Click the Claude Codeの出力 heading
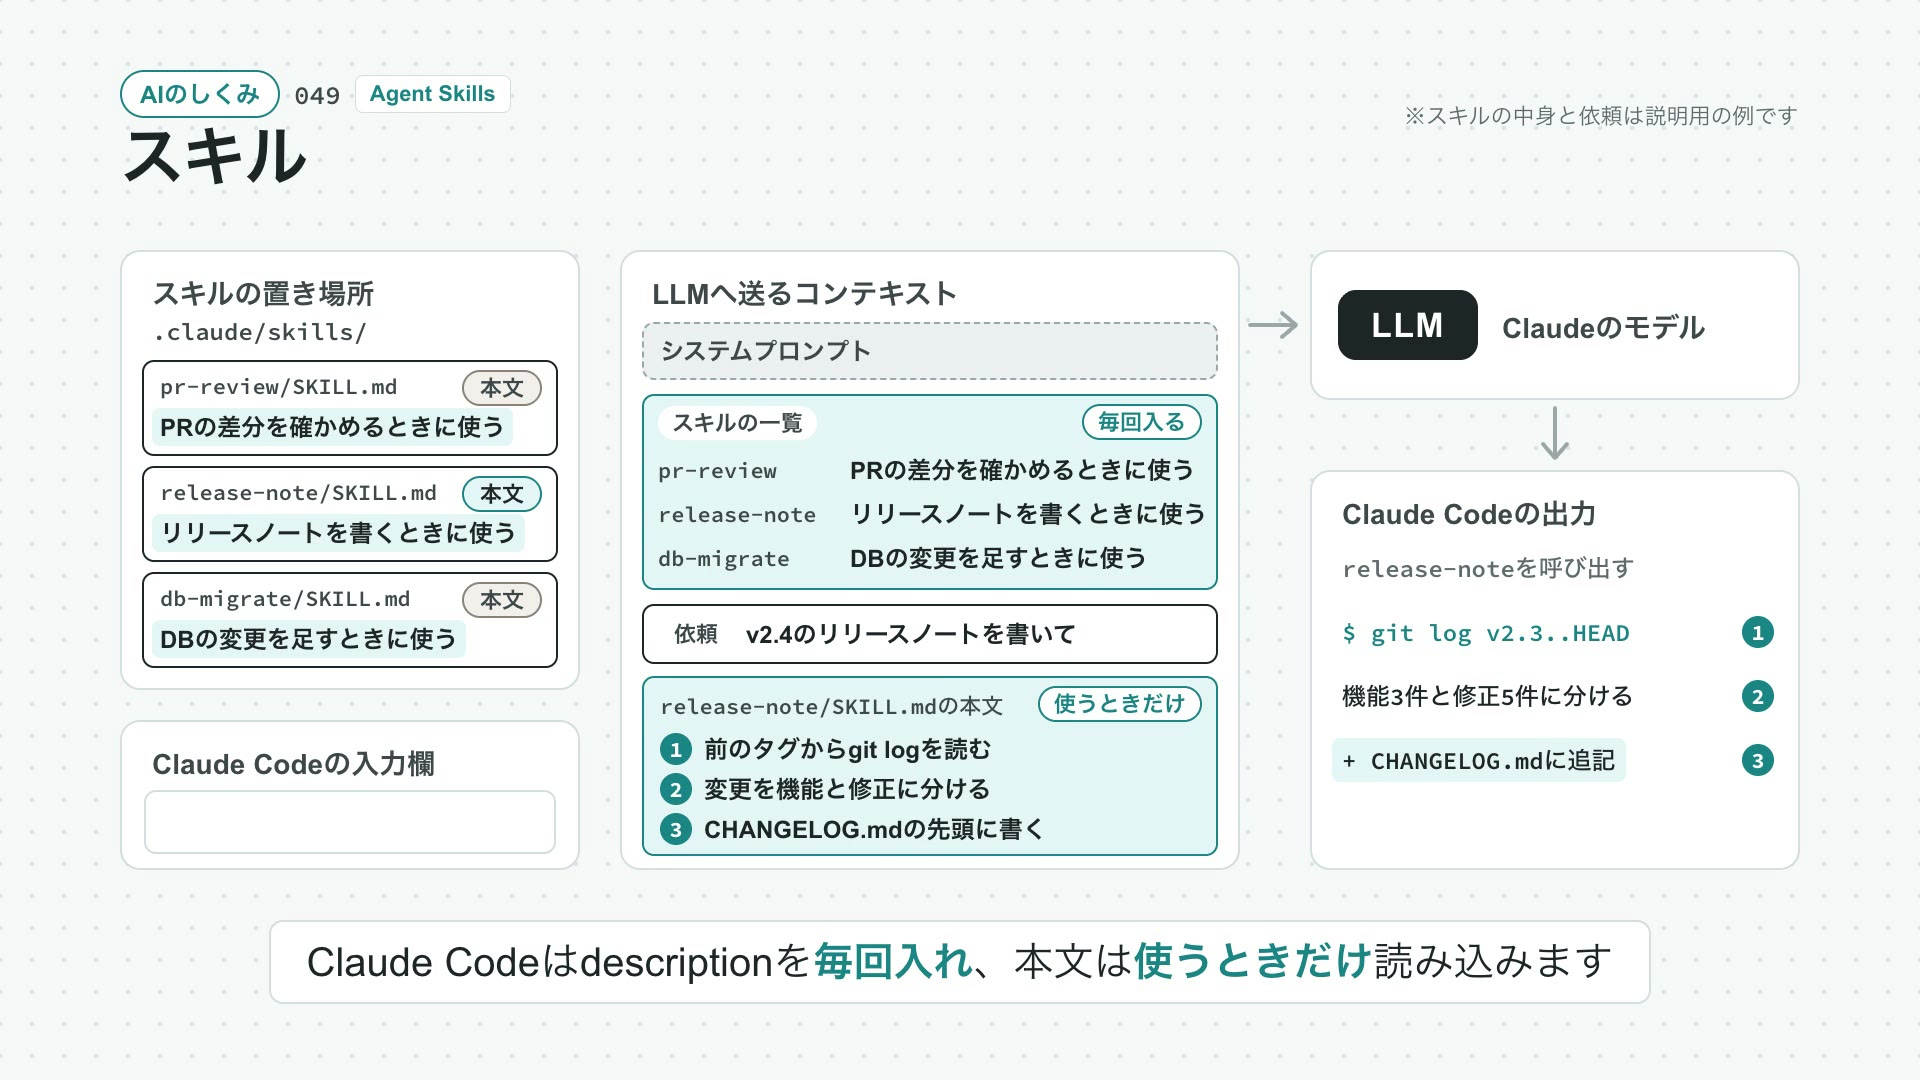The height and width of the screenshot is (1080, 1920). tap(1469, 514)
